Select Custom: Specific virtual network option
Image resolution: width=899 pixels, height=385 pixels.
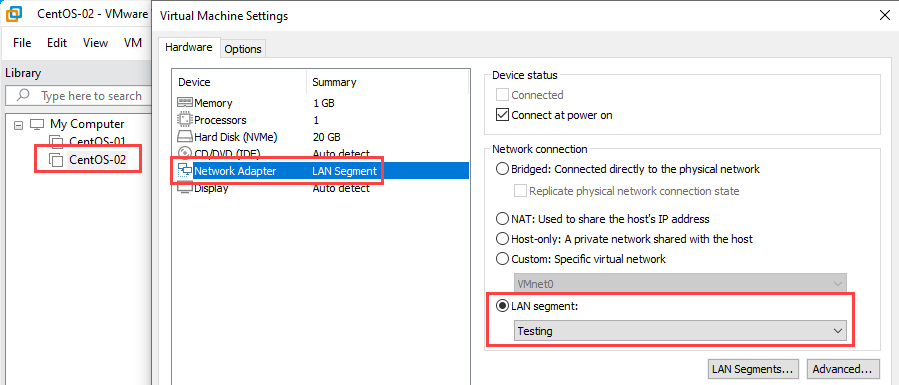coord(502,259)
